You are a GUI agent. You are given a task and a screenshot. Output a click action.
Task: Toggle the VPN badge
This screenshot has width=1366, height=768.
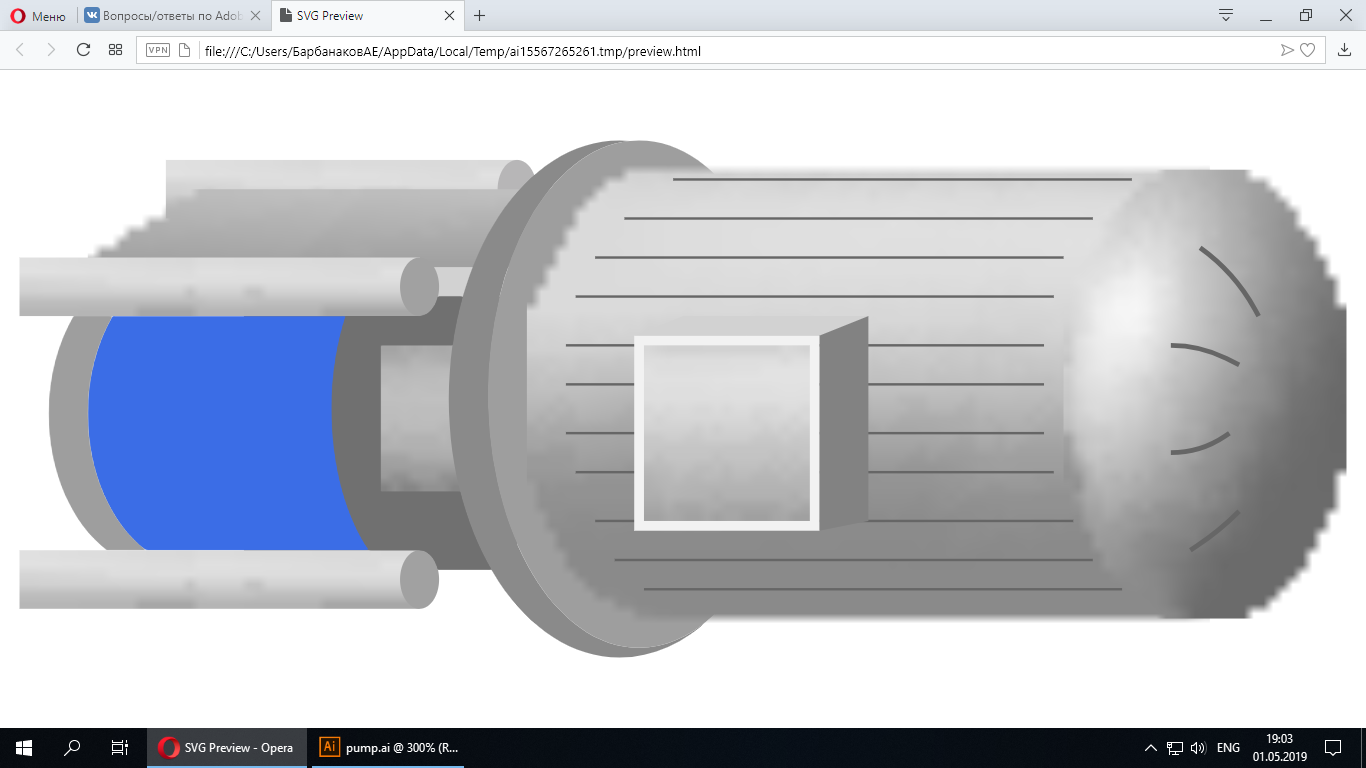pos(158,50)
